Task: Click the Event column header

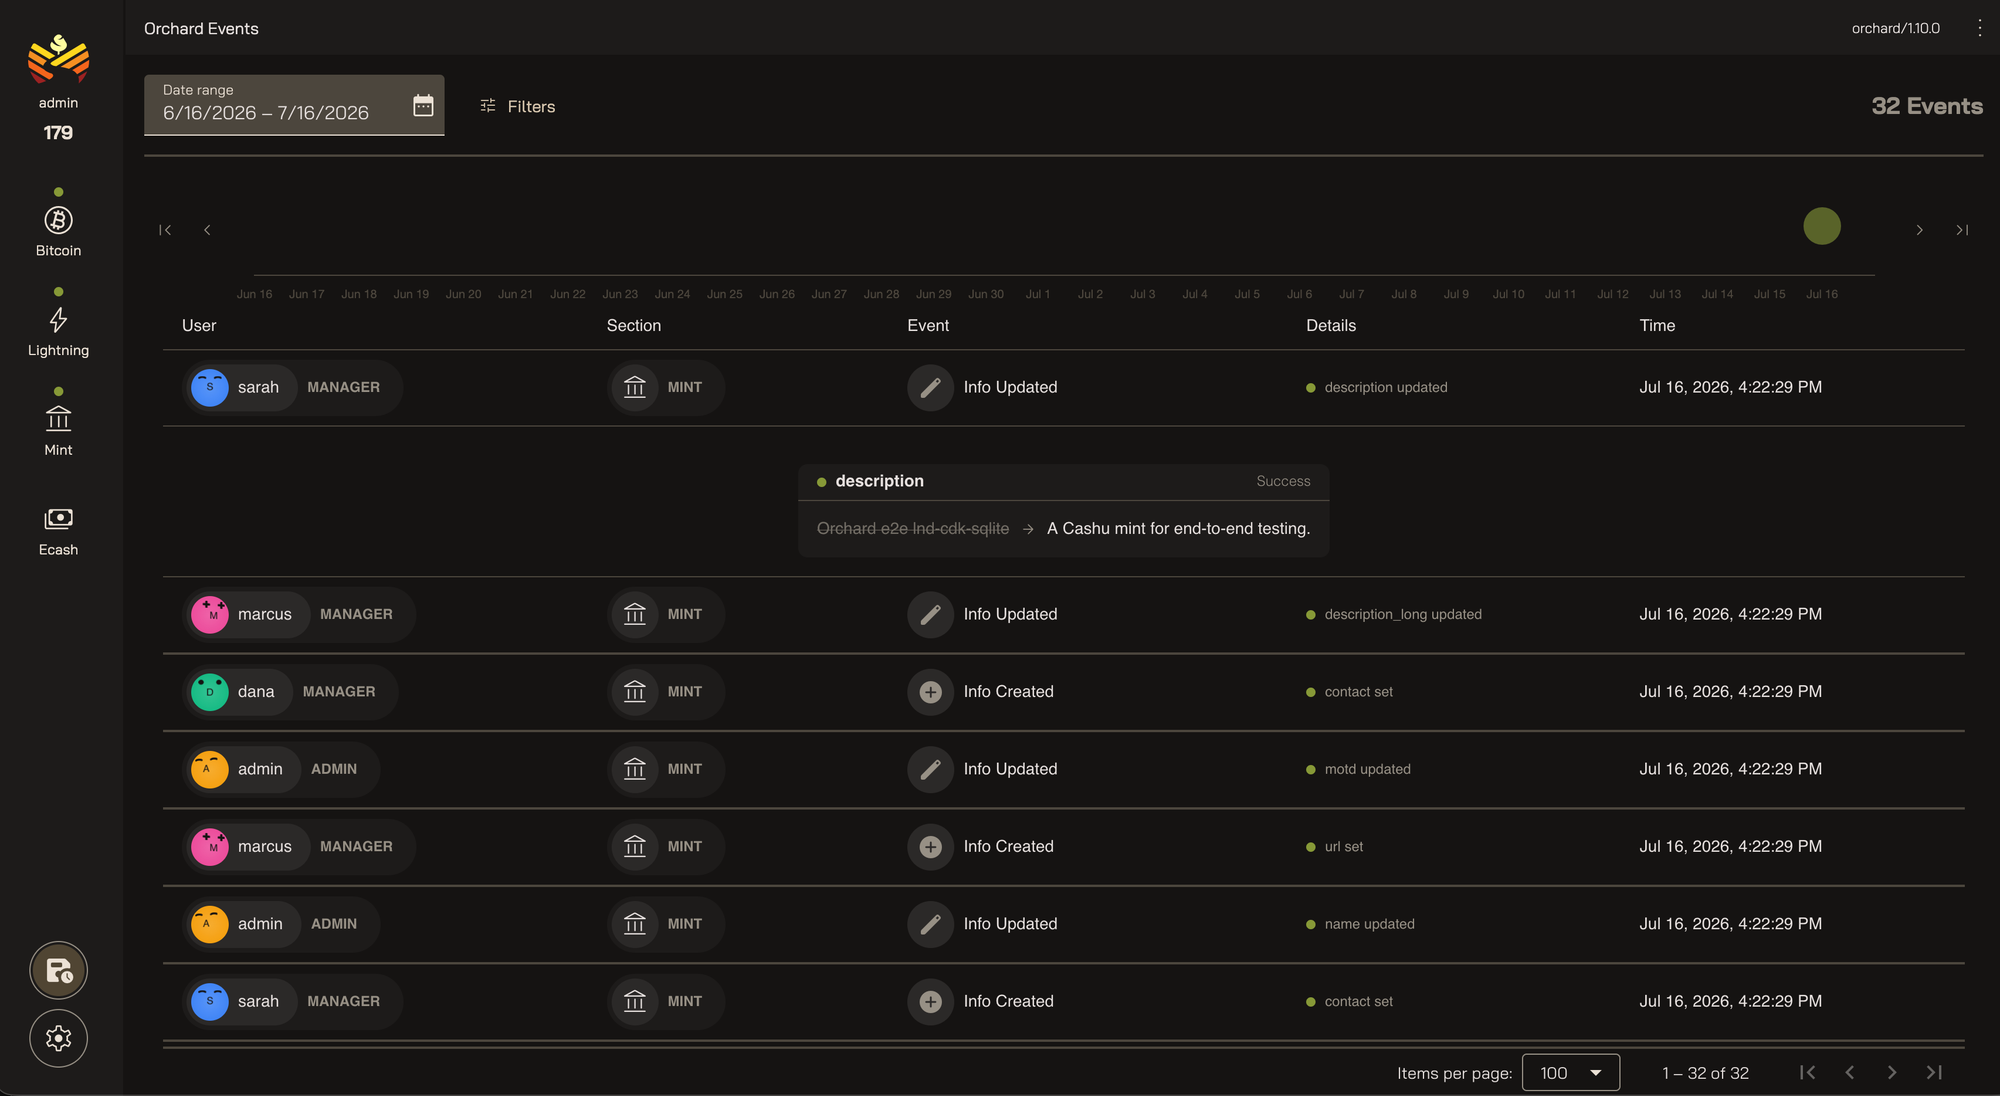Action: click(x=928, y=326)
